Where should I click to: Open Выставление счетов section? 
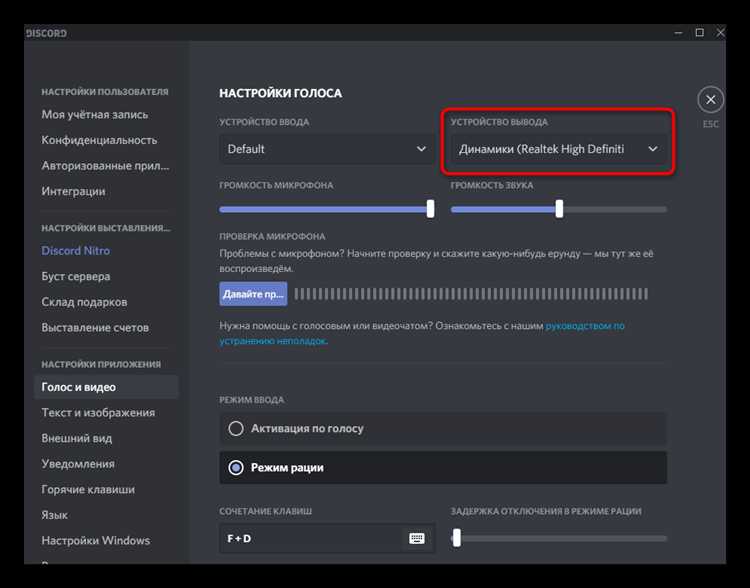click(x=95, y=328)
